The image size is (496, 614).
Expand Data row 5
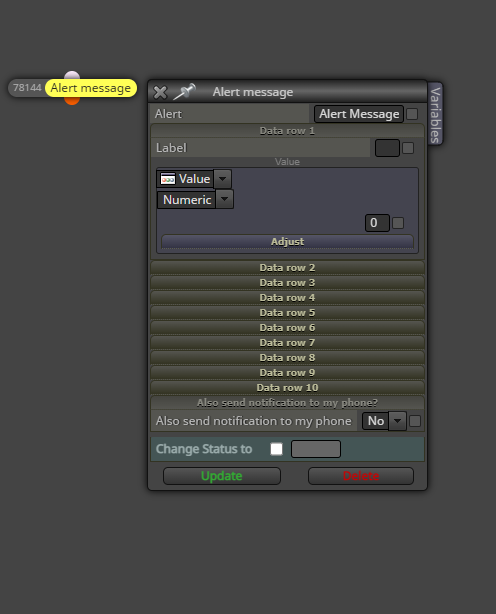pyautogui.click(x=287, y=312)
